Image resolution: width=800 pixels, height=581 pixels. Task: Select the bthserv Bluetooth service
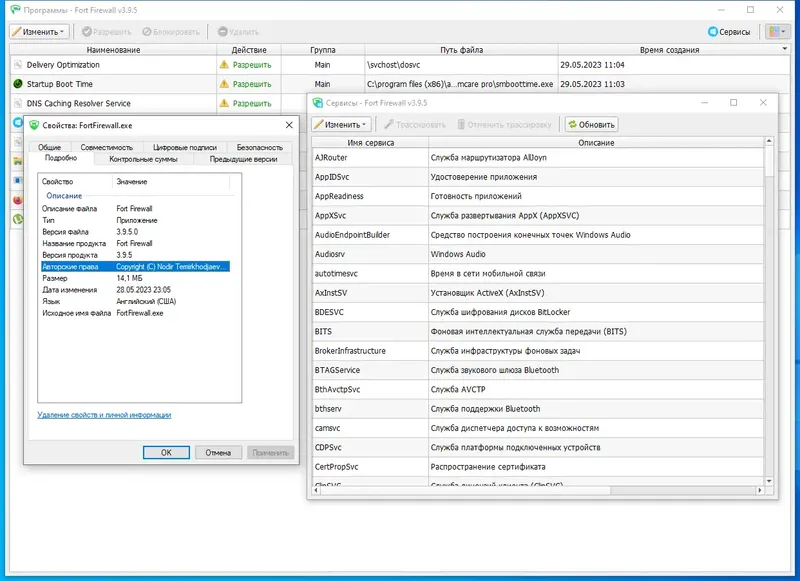point(538,409)
